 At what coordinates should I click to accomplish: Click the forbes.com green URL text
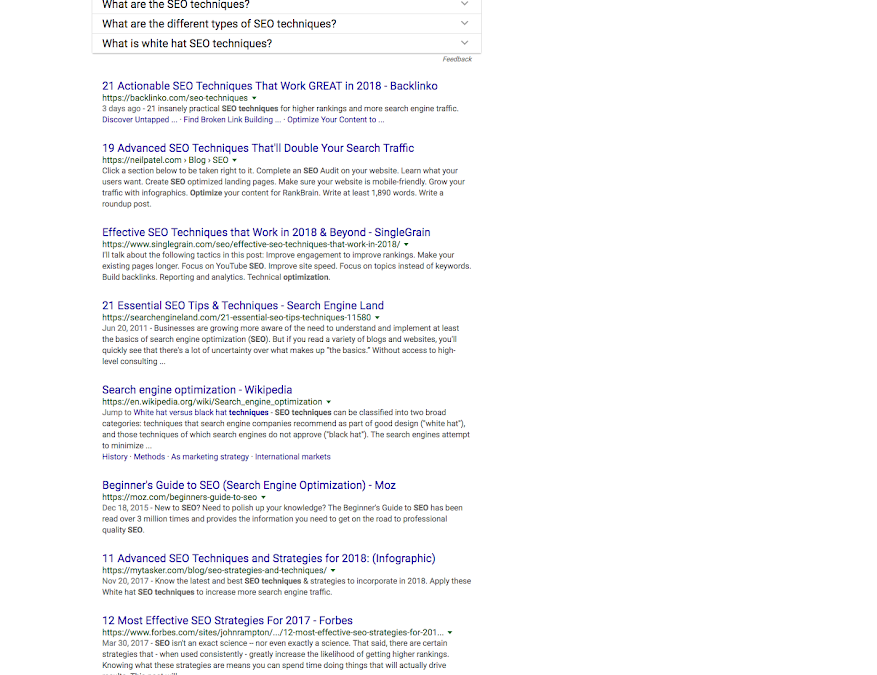[x=273, y=632]
